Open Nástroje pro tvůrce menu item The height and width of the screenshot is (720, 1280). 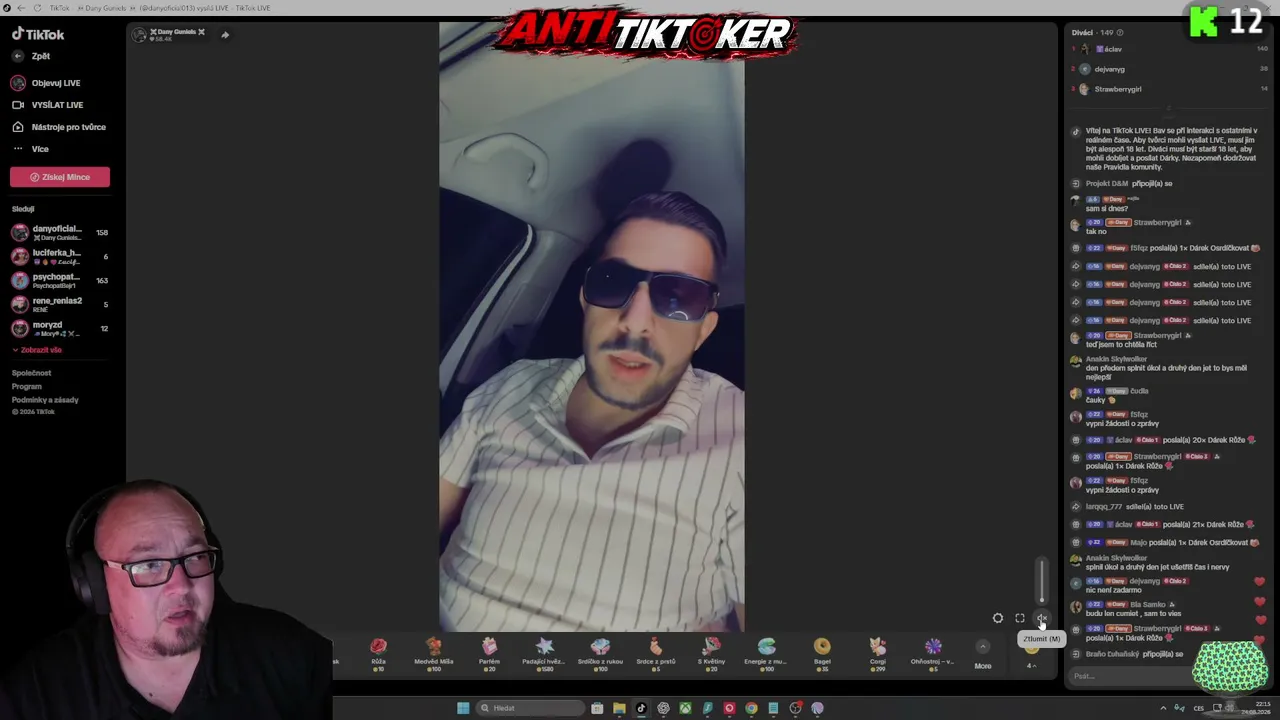click(58, 127)
